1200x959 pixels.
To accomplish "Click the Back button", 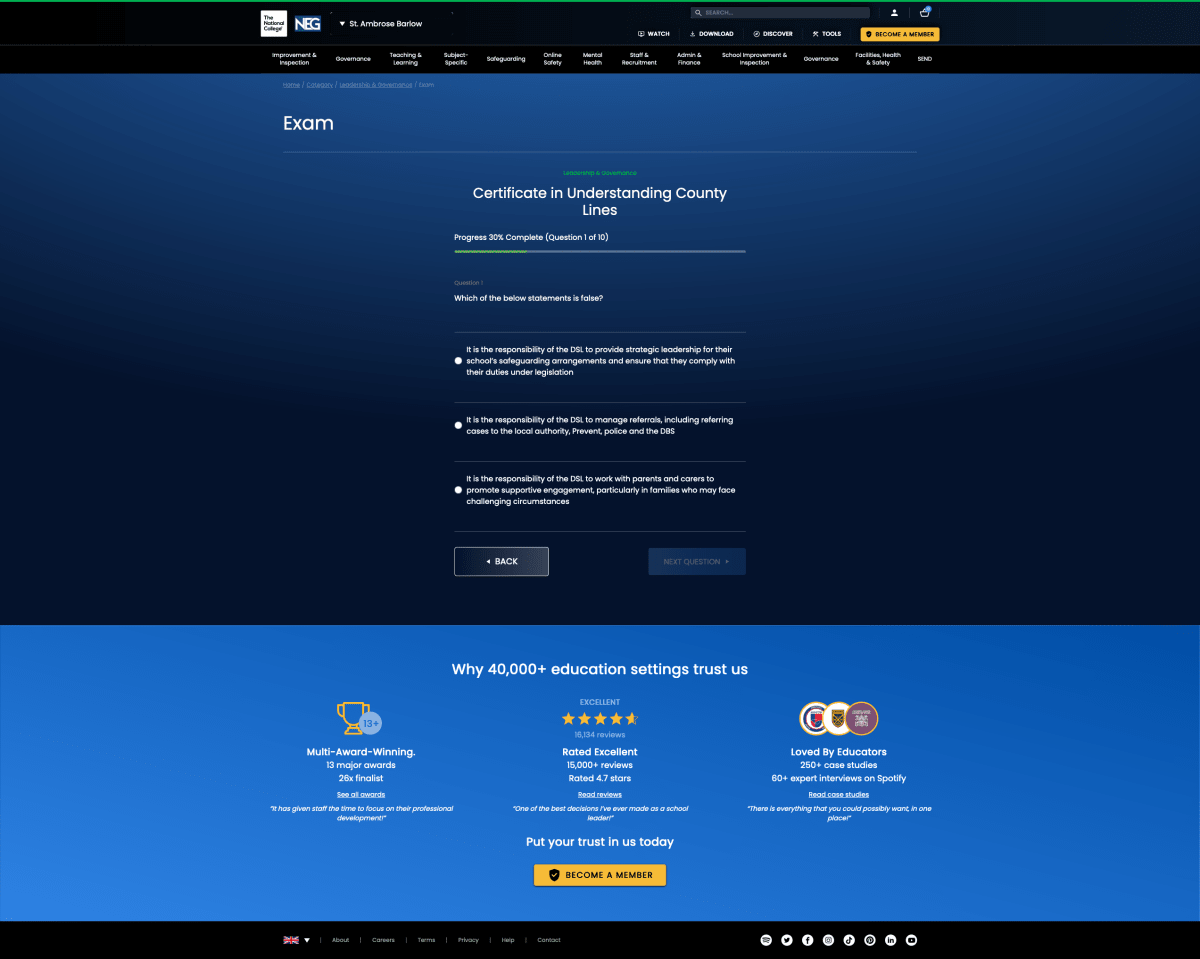I will point(501,562).
